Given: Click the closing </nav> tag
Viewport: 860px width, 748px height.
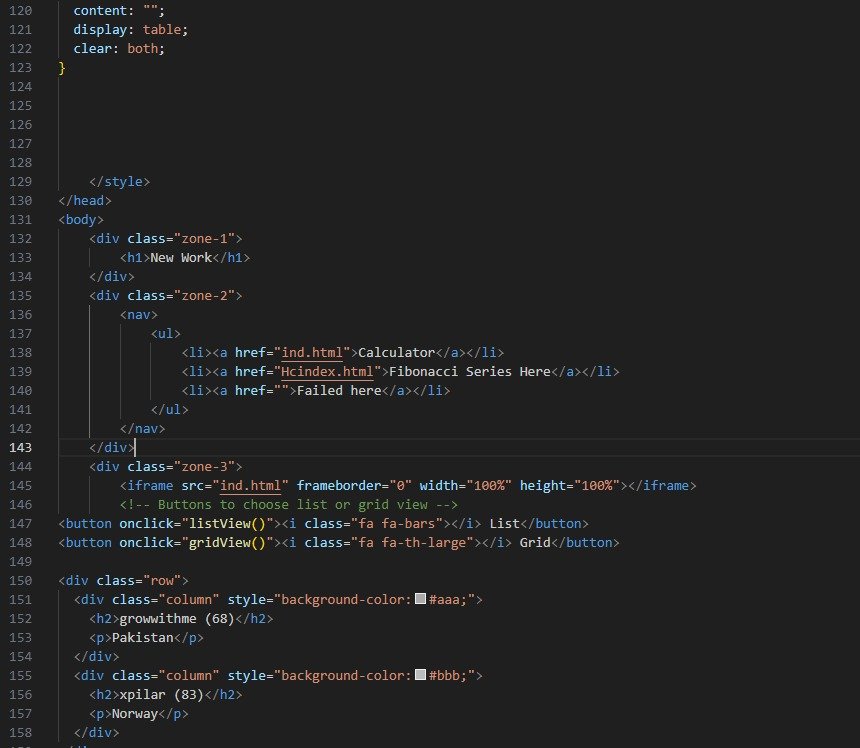Looking at the screenshot, I should point(143,429).
